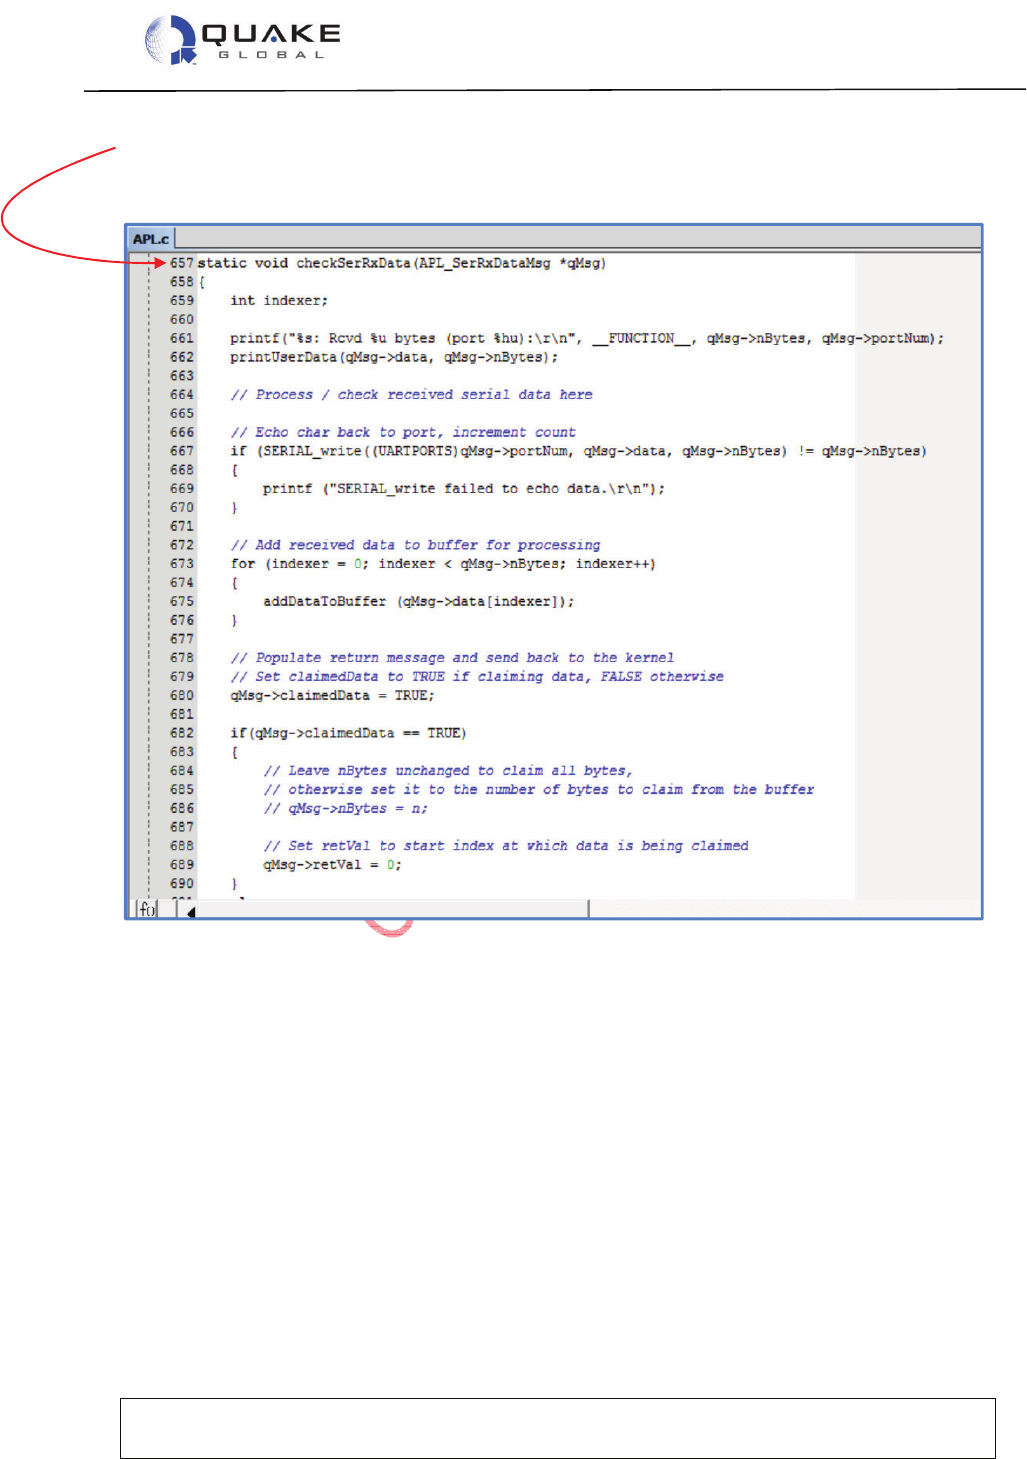Click line number 659

click(x=181, y=300)
